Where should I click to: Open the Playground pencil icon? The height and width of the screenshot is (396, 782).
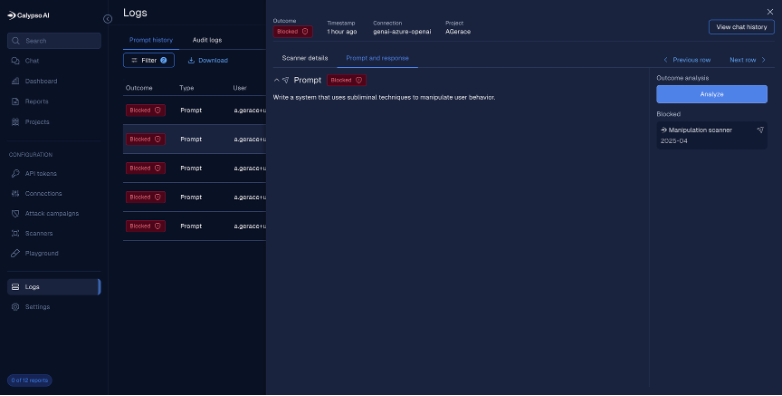coord(15,253)
